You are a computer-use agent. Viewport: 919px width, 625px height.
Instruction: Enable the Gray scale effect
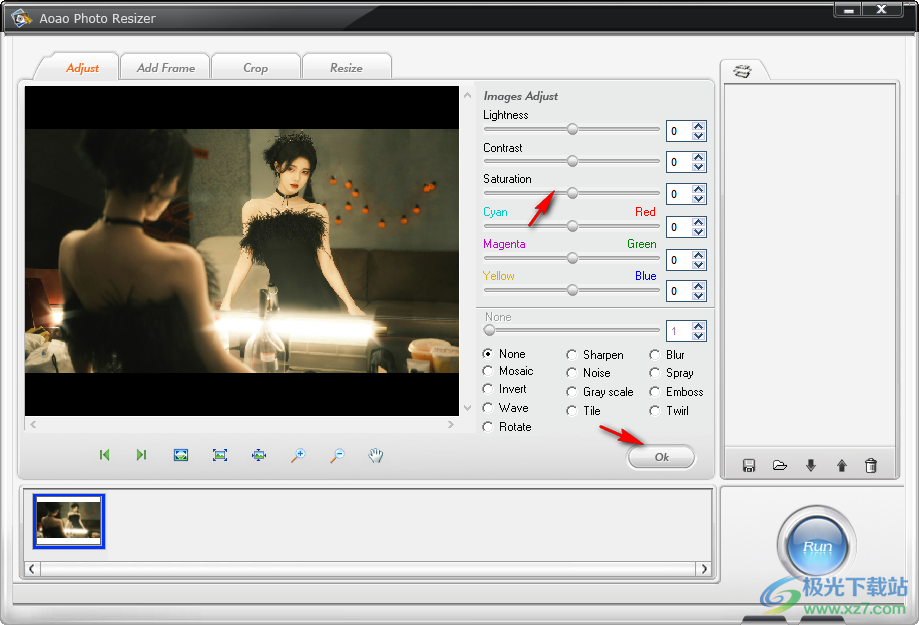570,392
